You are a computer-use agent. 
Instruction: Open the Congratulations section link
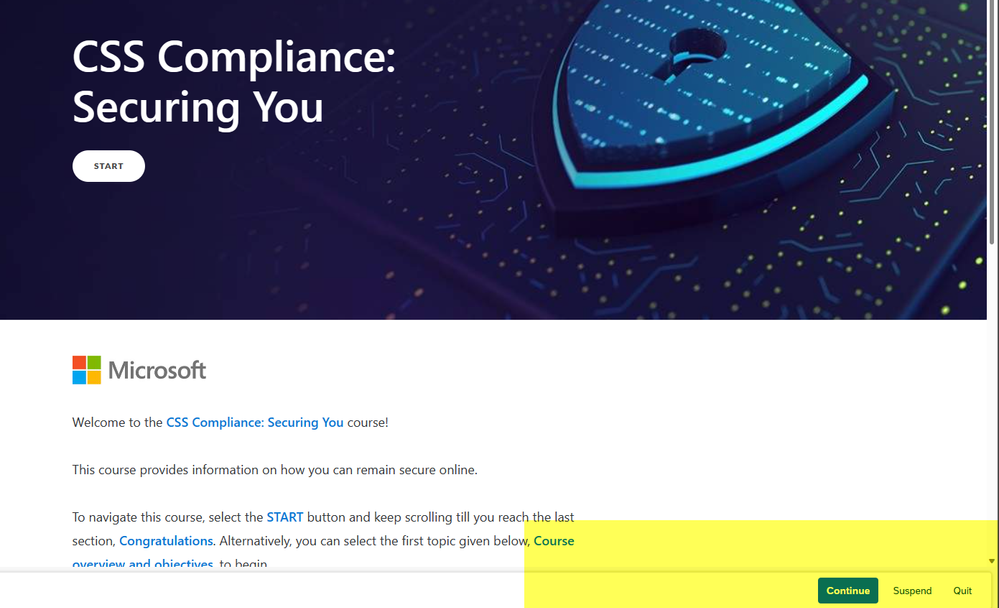(166, 541)
